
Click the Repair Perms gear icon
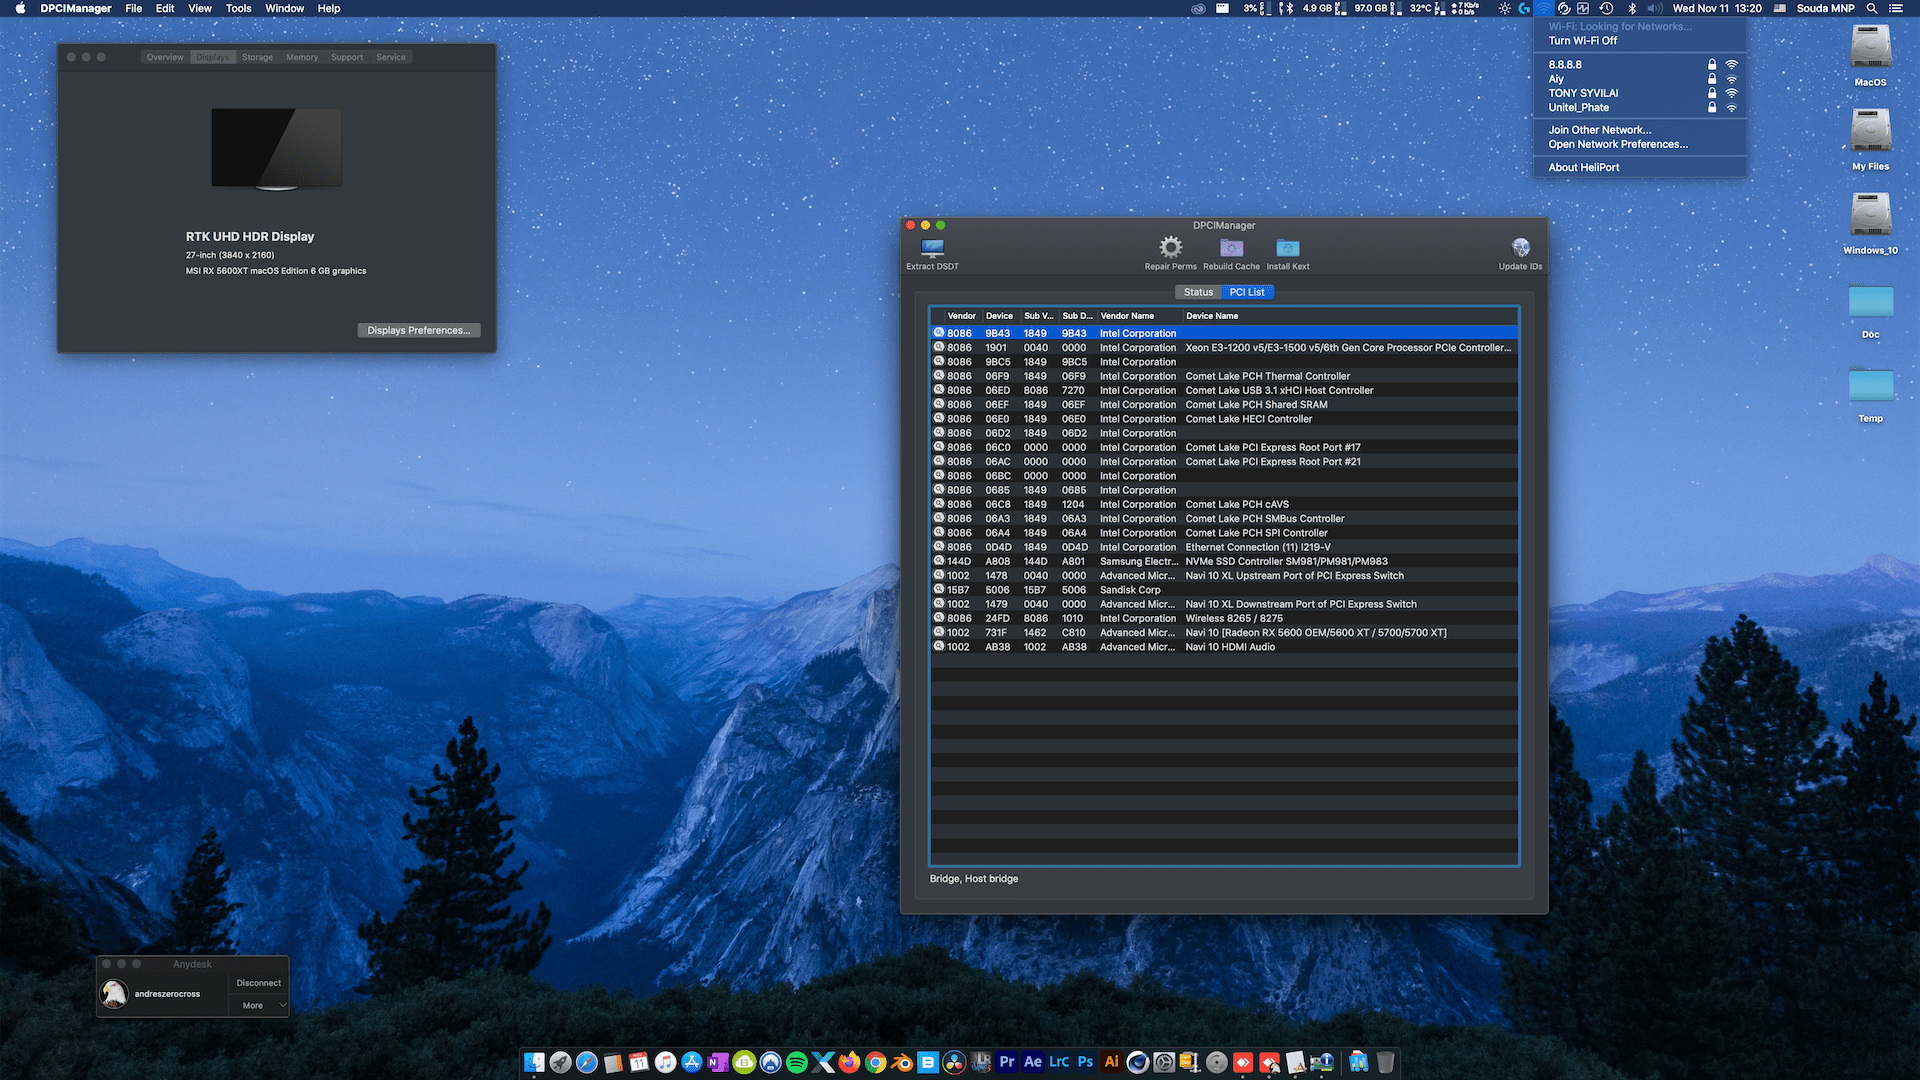tap(1170, 248)
